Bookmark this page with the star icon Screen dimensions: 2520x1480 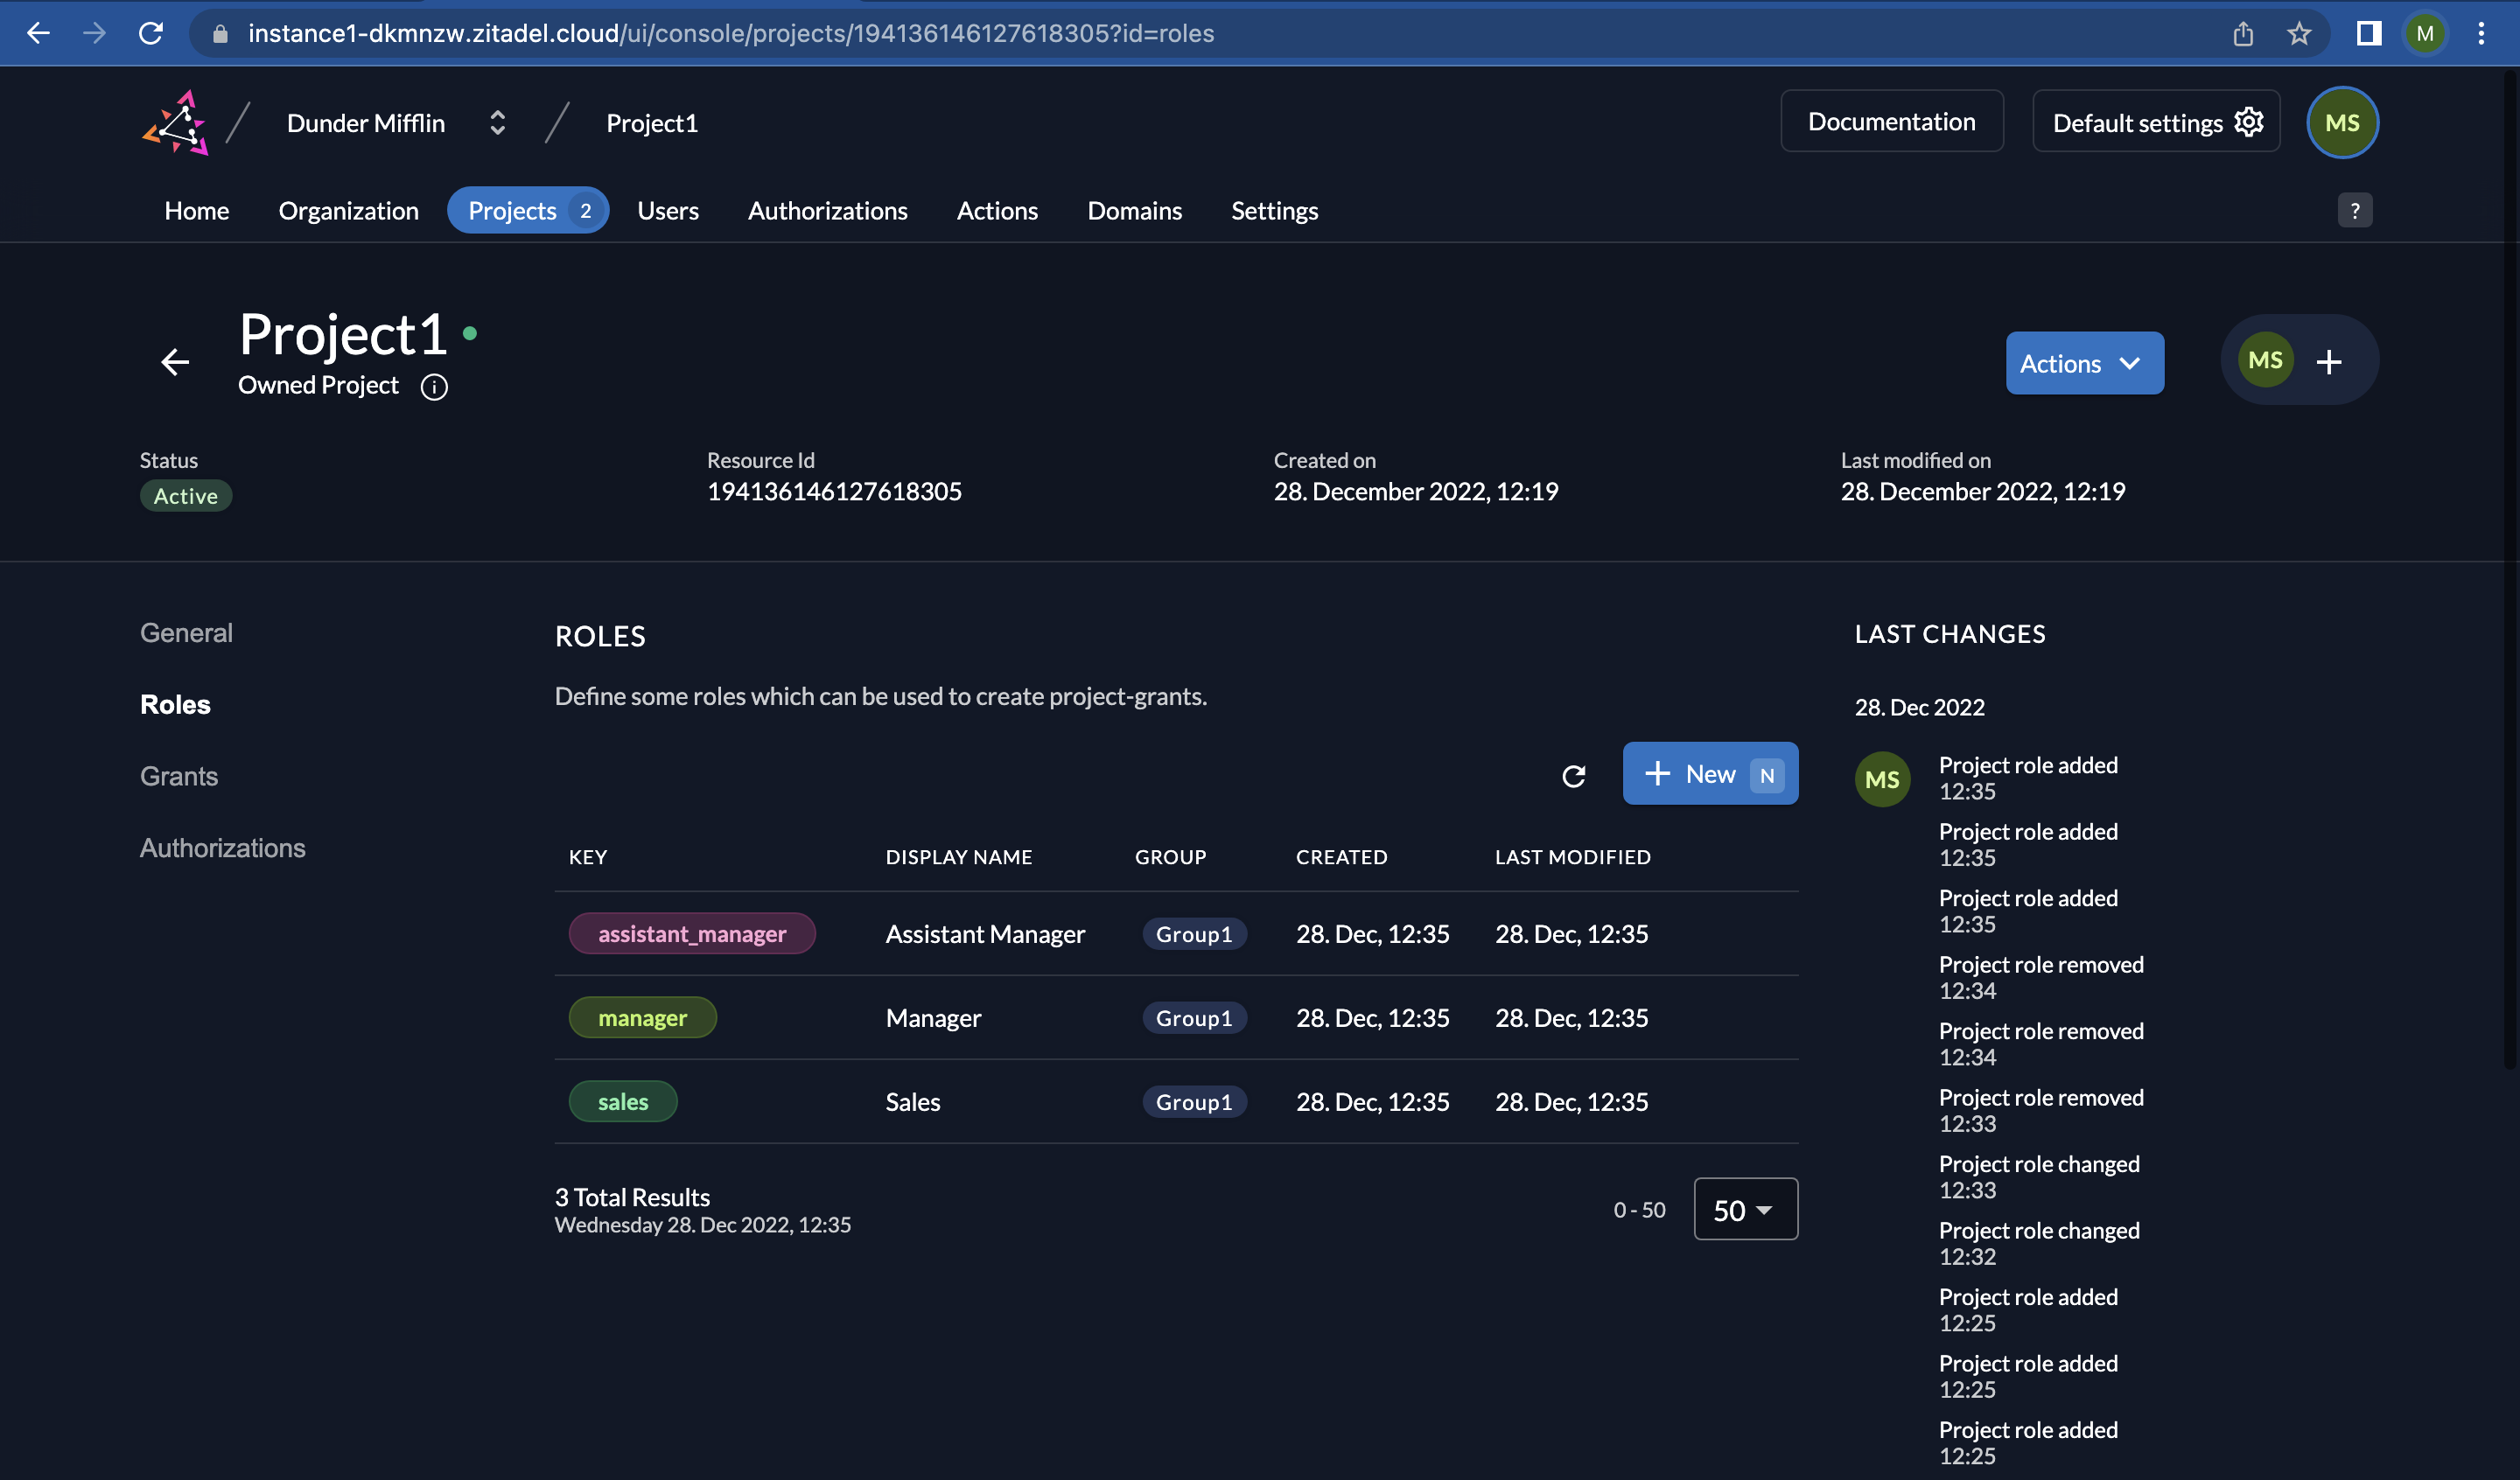pyautogui.click(x=2298, y=34)
